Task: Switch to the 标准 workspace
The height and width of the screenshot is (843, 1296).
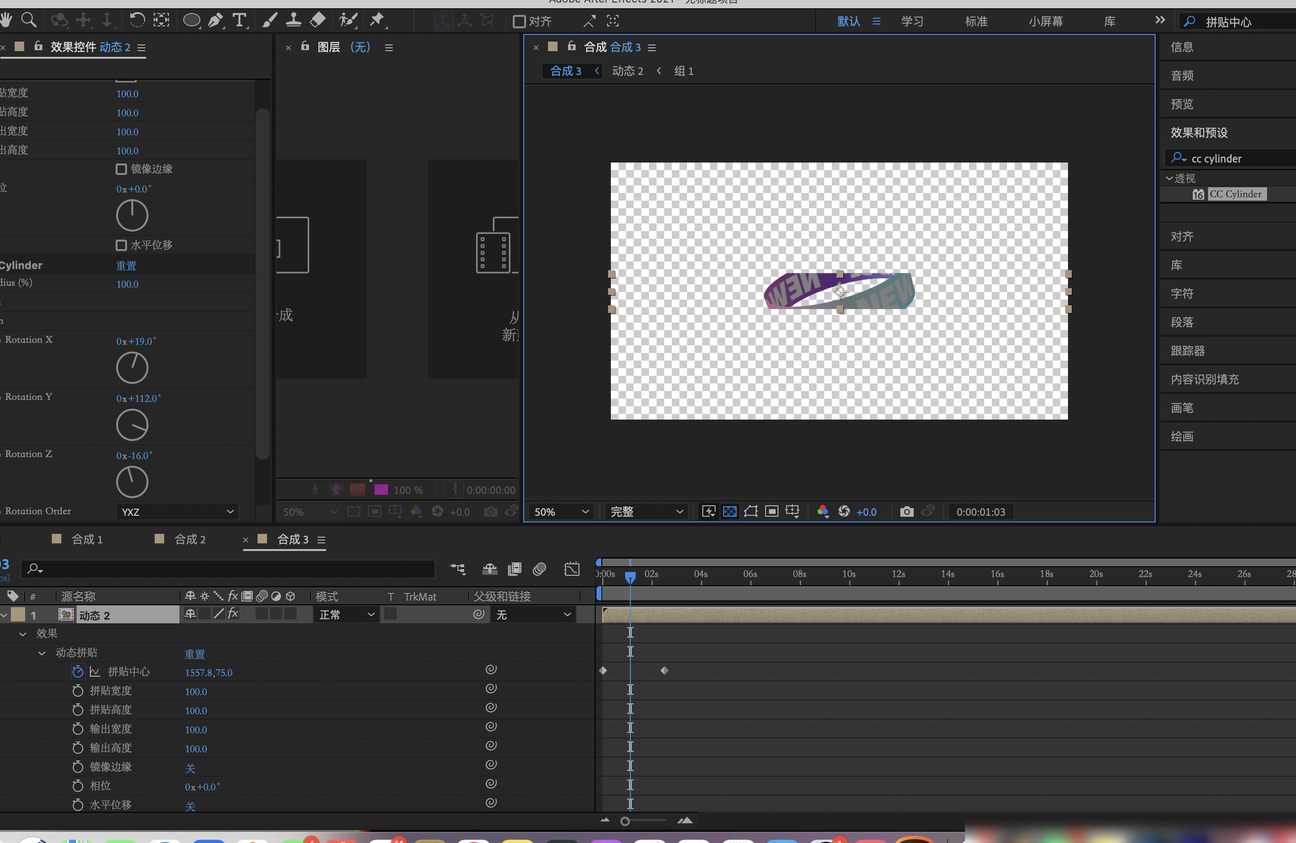Action: click(x=976, y=21)
